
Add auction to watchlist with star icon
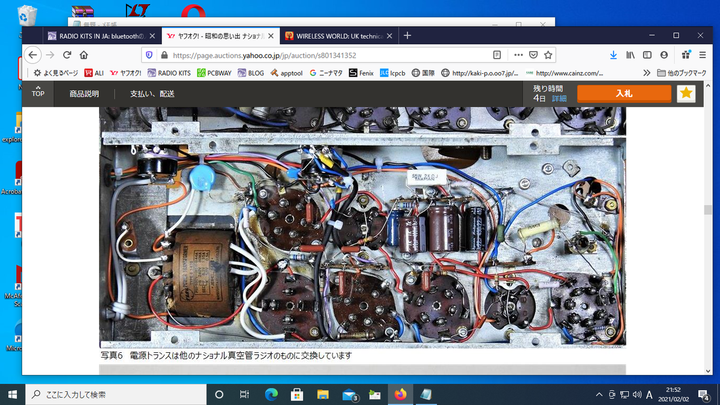[x=686, y=93]
